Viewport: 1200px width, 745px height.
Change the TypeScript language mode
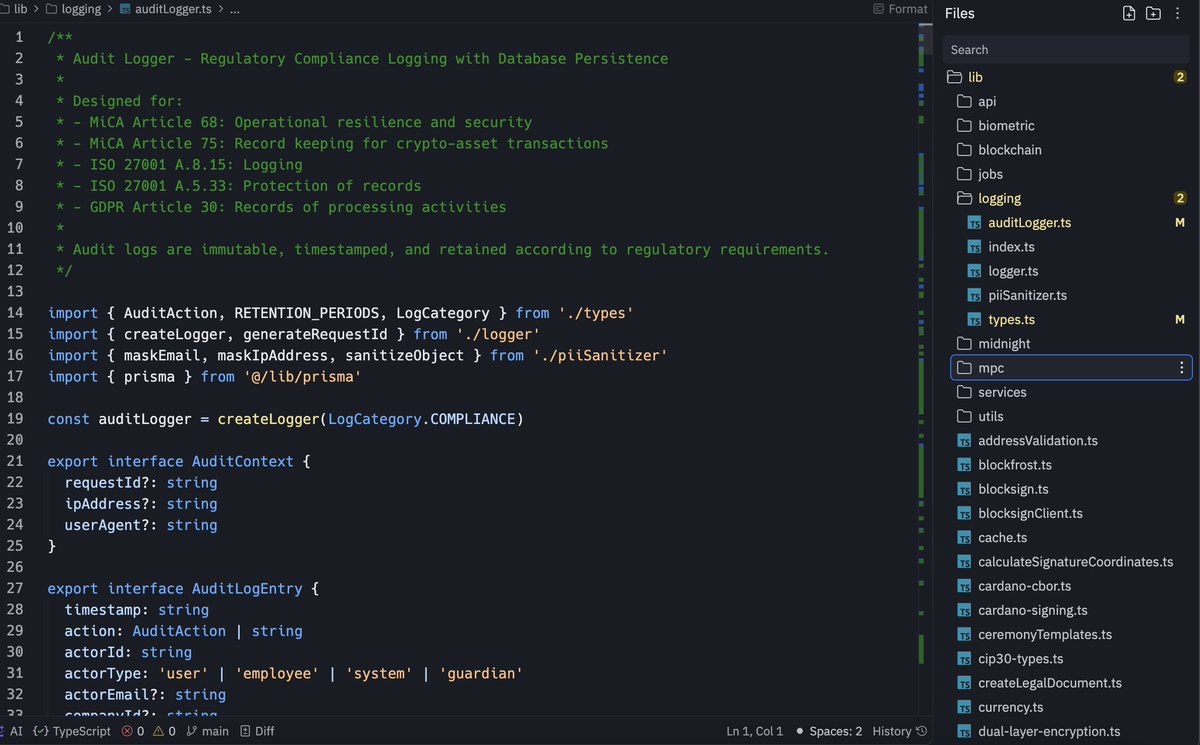tap(72, 731)
